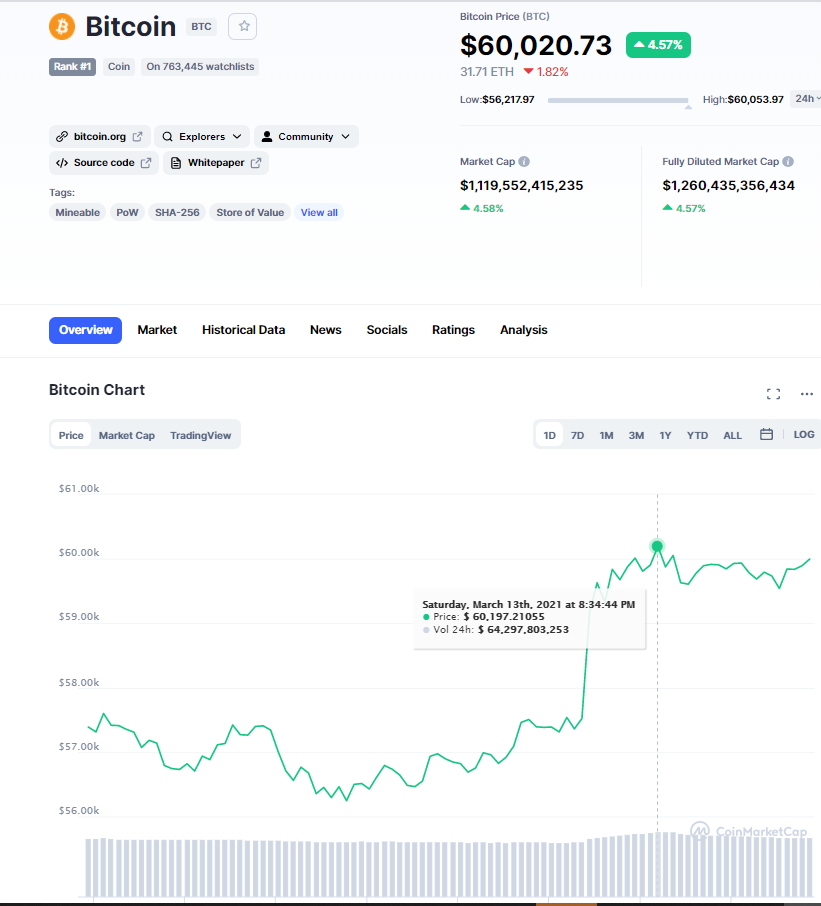Select the 1D chart range
Image resolution: width=821 pixels, height=906 pixels.
click(x=549, y=435)
